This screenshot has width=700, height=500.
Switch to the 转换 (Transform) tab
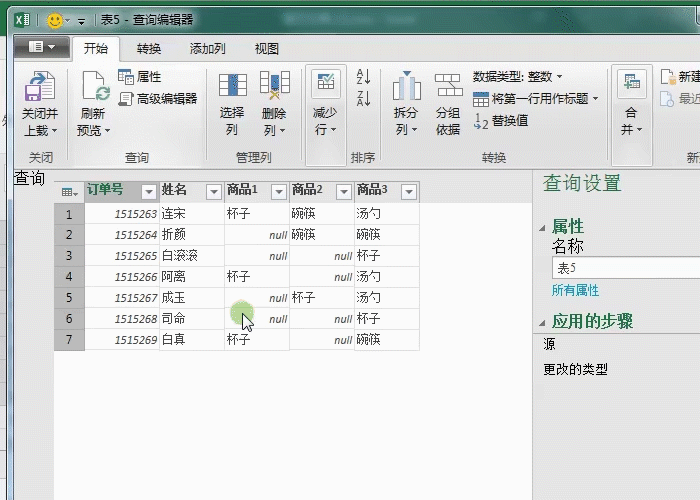click(149, 48)
